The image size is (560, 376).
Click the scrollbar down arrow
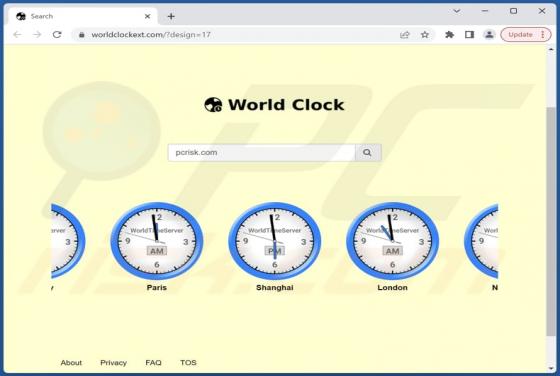tap(550, 369)
